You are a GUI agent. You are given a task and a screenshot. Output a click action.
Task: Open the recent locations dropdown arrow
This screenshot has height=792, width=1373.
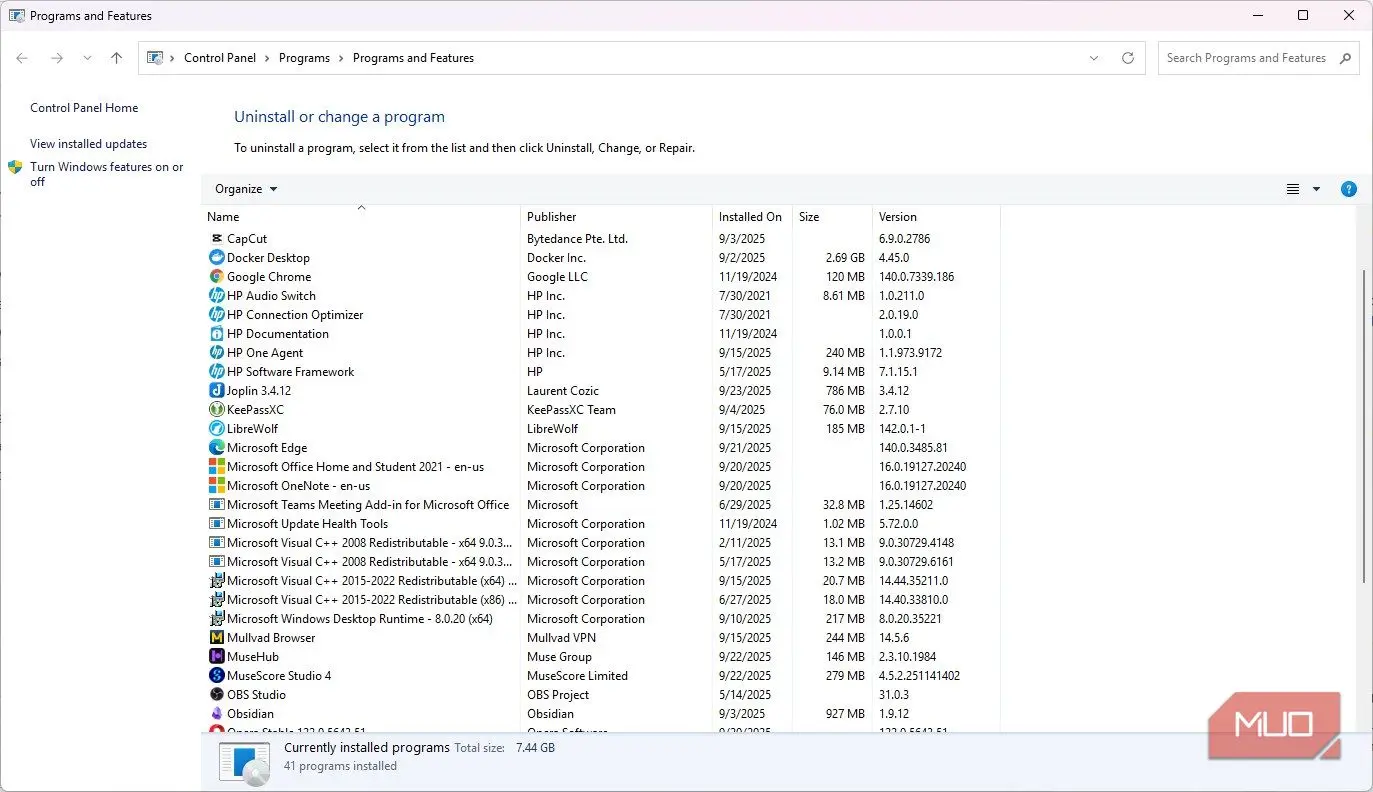click(x=87, y=58)
